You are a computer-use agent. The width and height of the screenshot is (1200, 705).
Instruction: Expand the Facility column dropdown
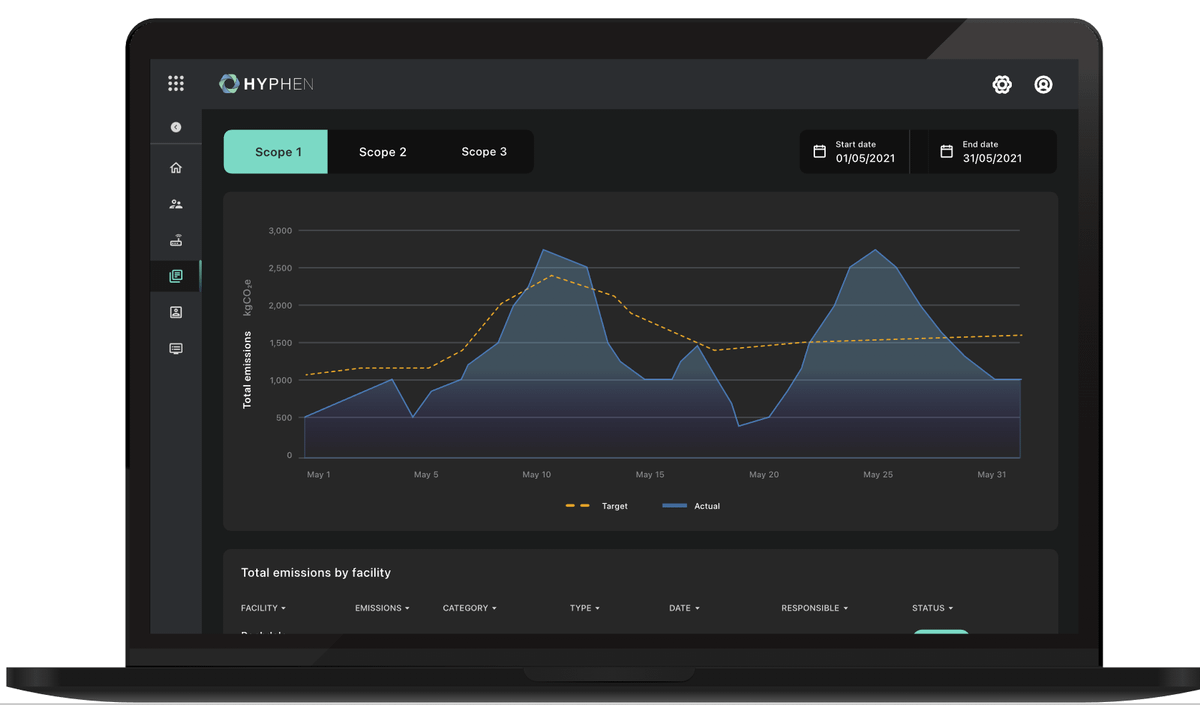click(x=263, y=608)
